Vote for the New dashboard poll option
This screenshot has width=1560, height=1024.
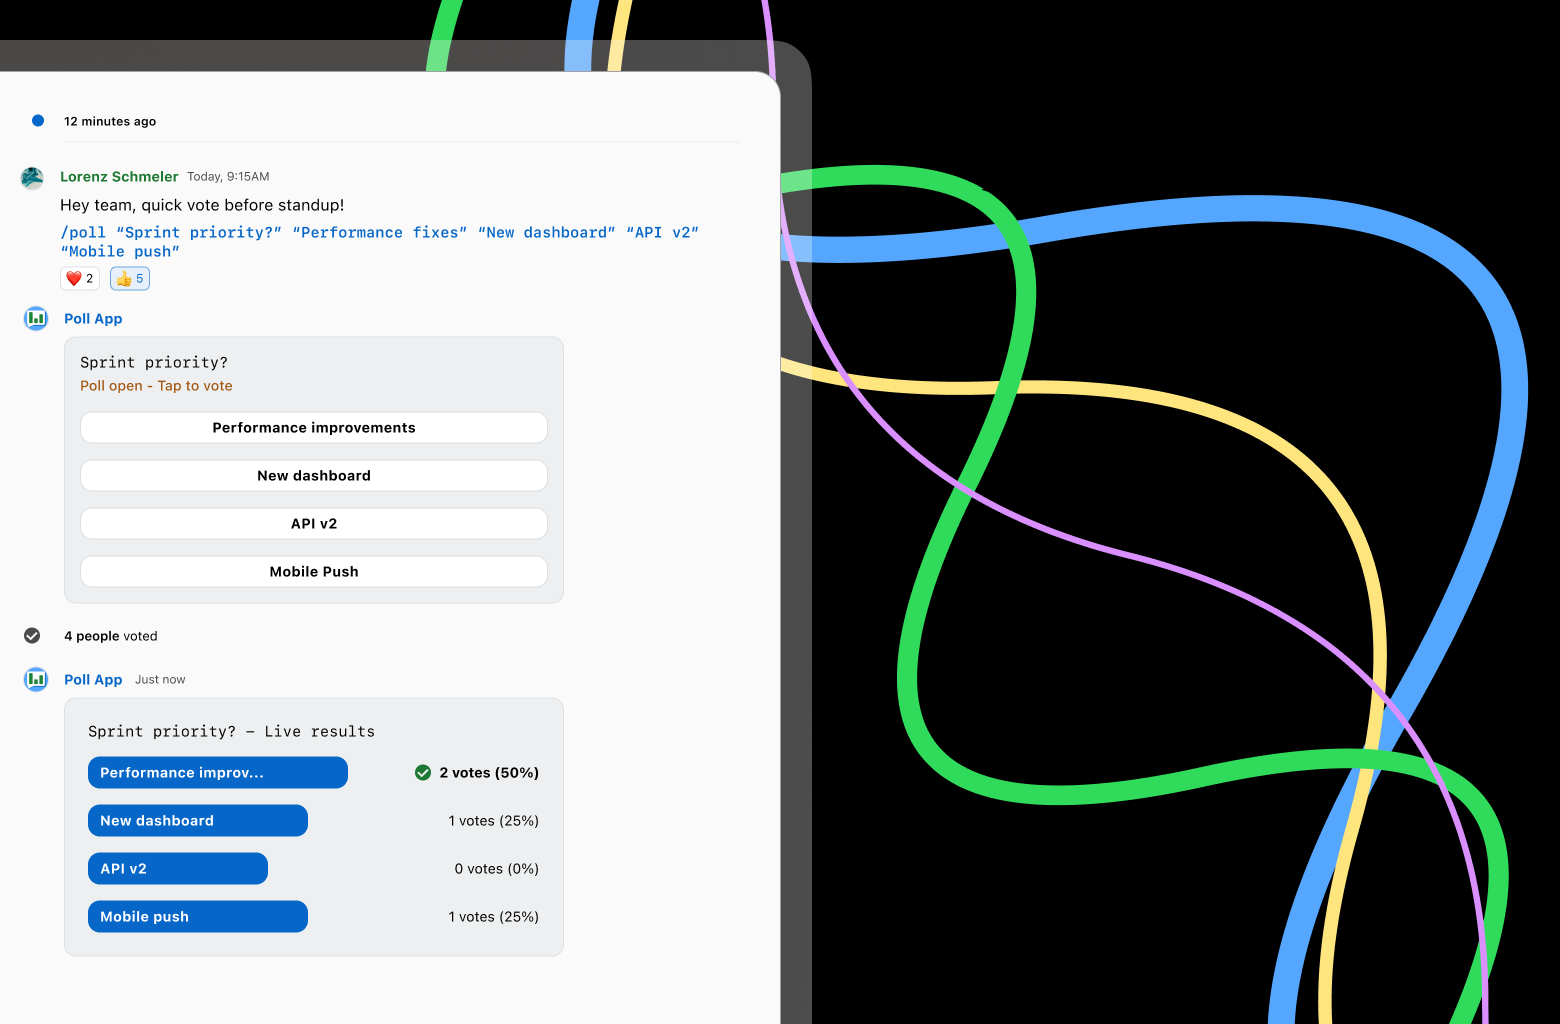314,476
